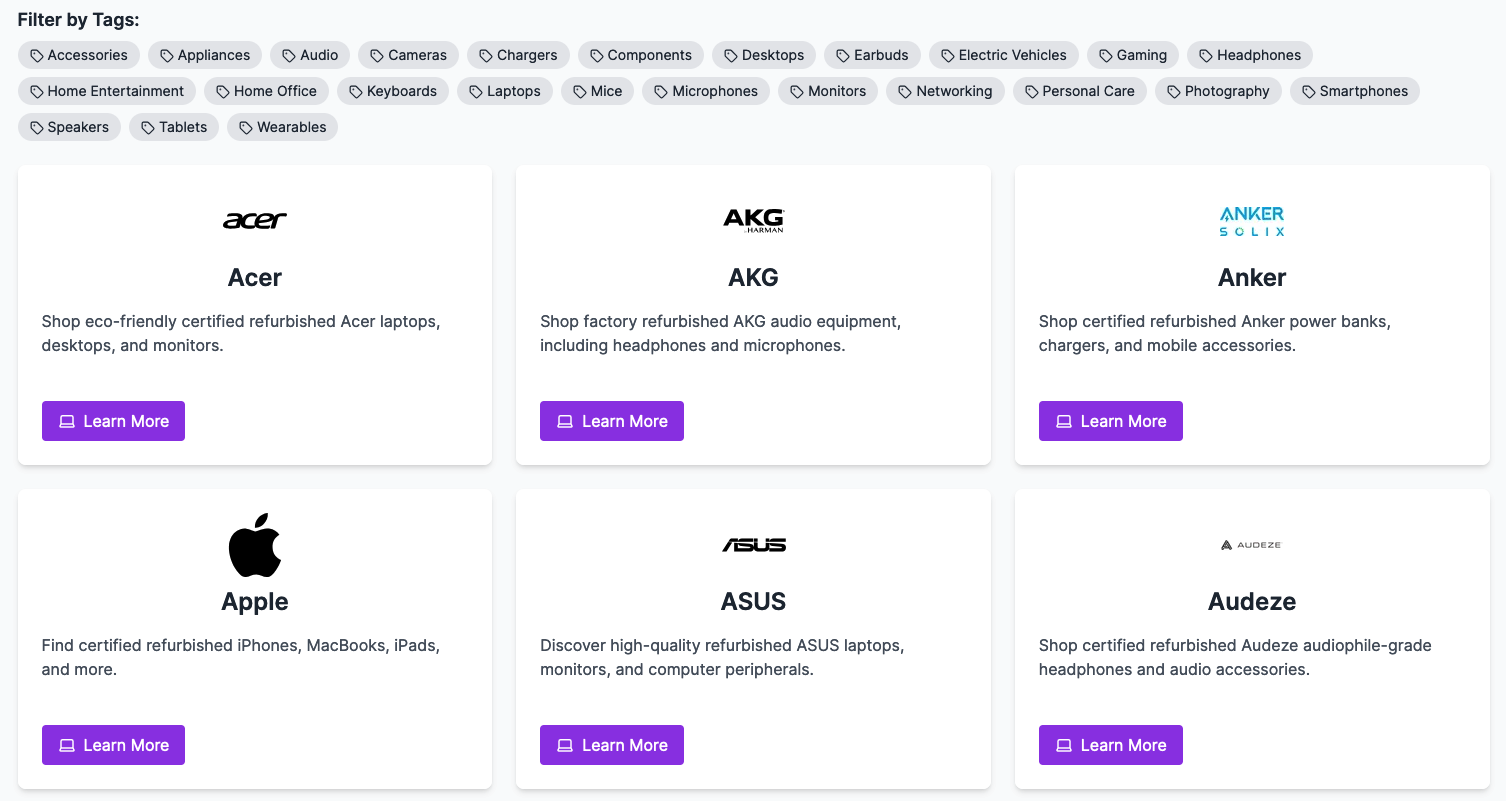Apply the Personal Care tag
1506x801 pixels.
[x=1079, y=91]
